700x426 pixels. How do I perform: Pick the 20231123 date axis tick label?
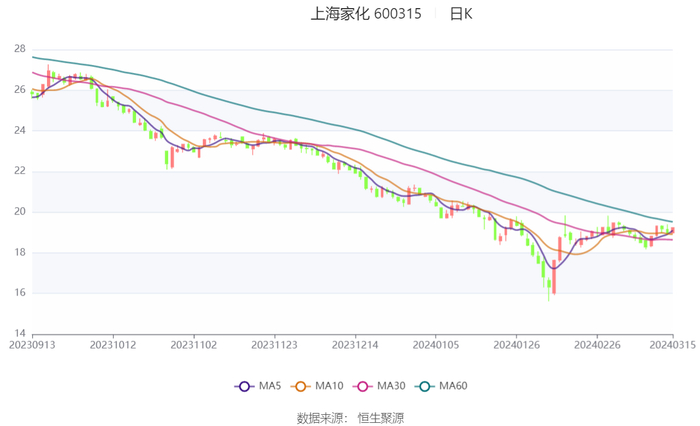pos(274,345)
